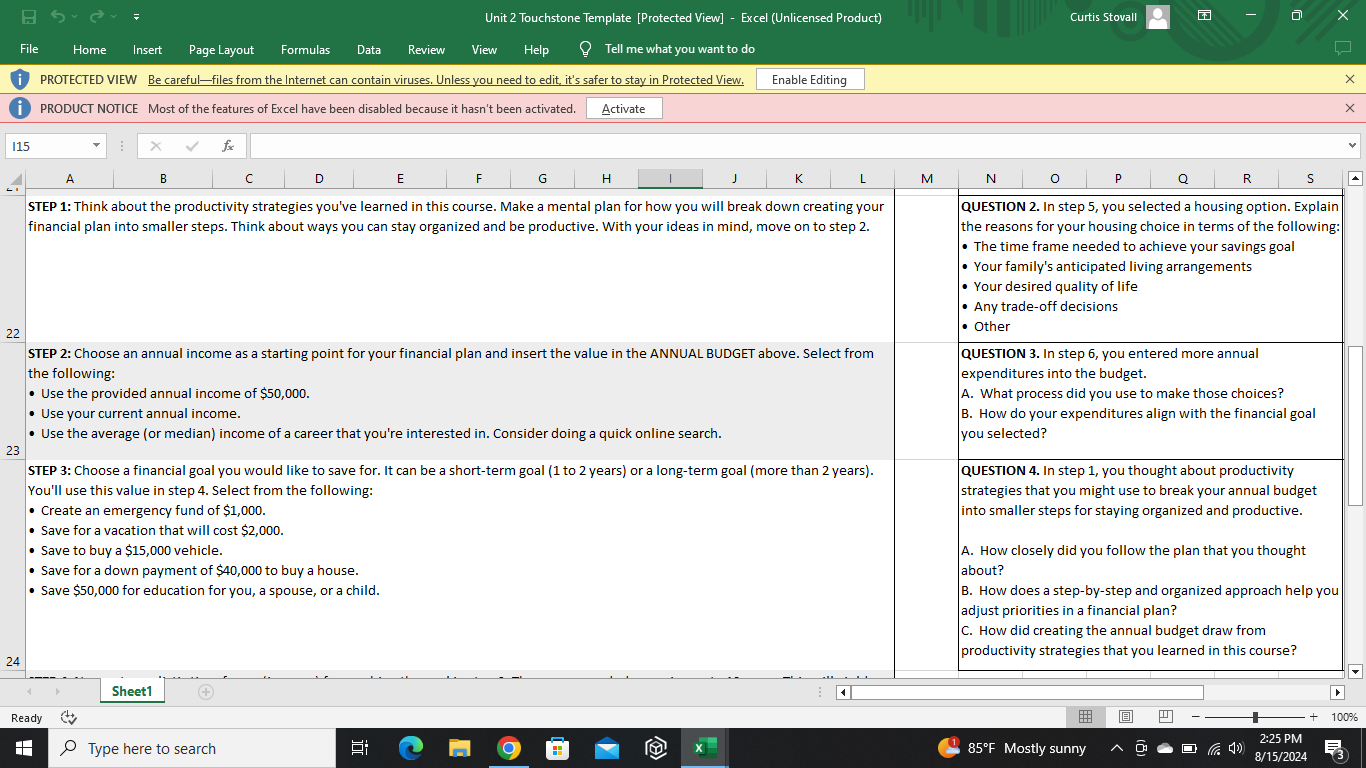Image resolution: width=1366 pixels, height=768 pixels.
Task: Click the horizontal scrollbar right arrow
Action: [x=1339, y=691]
